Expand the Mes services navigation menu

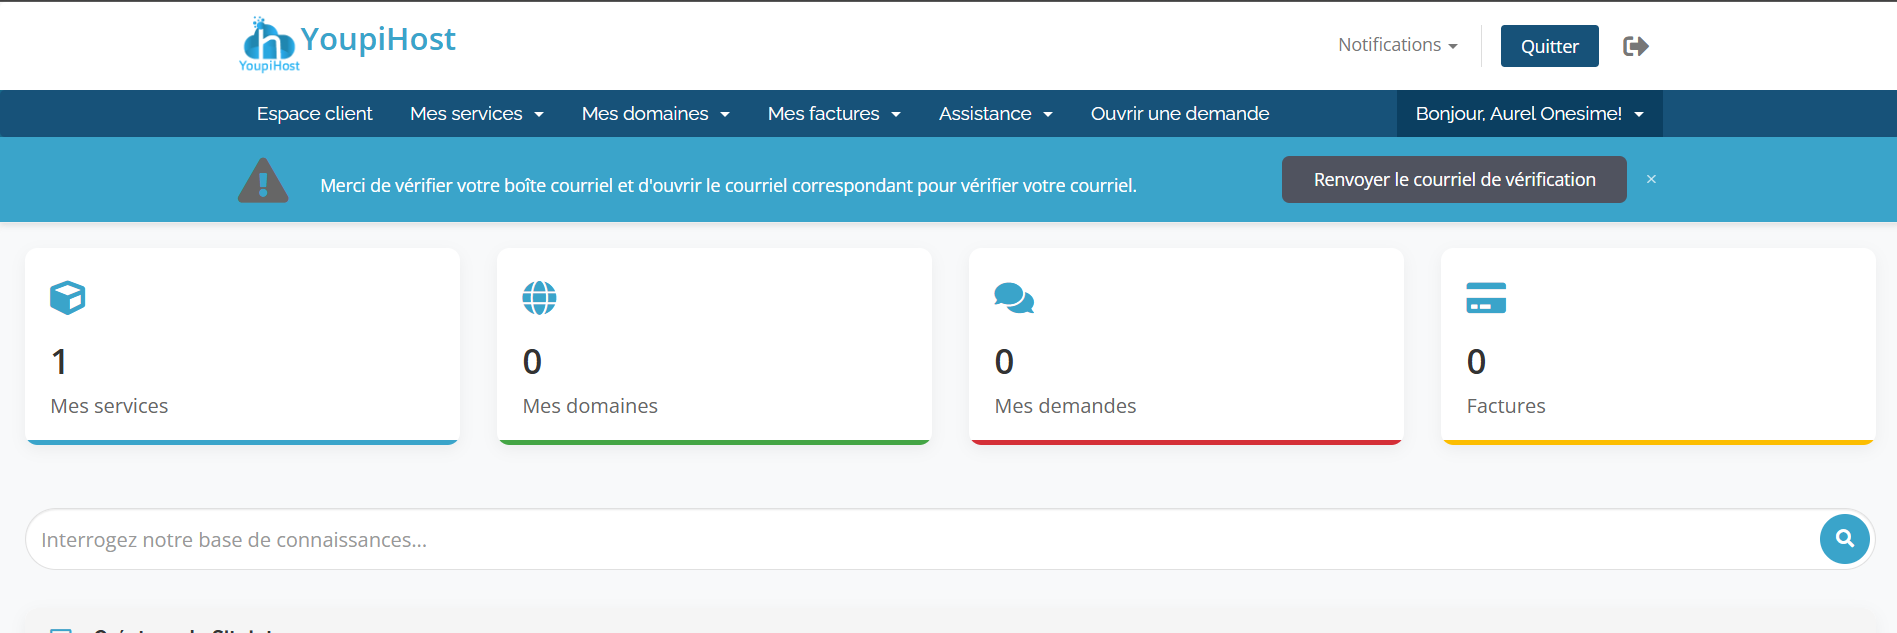pyautogui.click(x=476, y=114)
